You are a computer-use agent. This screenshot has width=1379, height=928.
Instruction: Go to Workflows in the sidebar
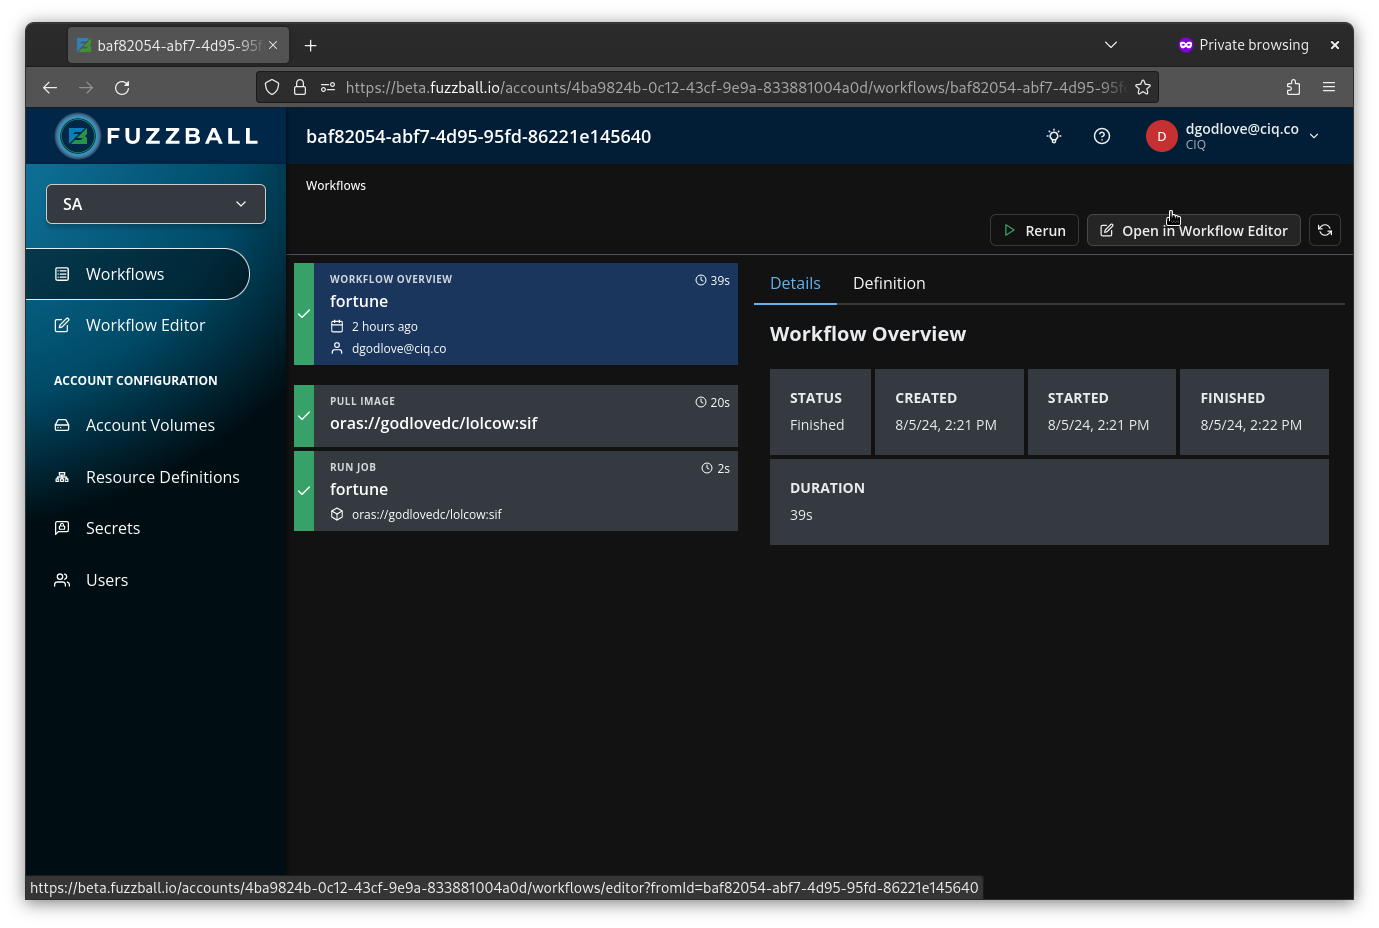pyautogui.click(x=138, y=274)
